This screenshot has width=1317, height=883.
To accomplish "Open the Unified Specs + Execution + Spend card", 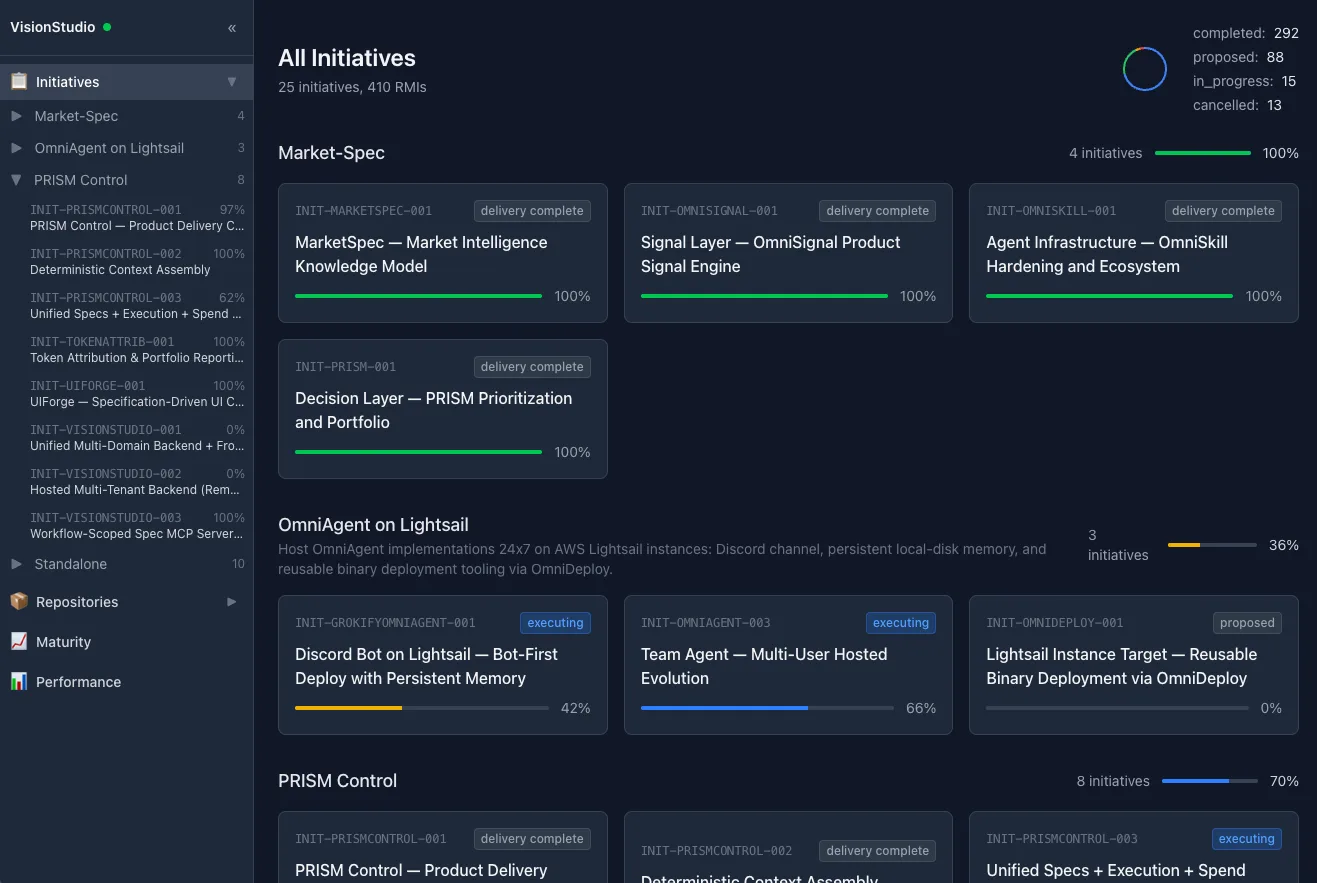I will (x=1134, y=847).
